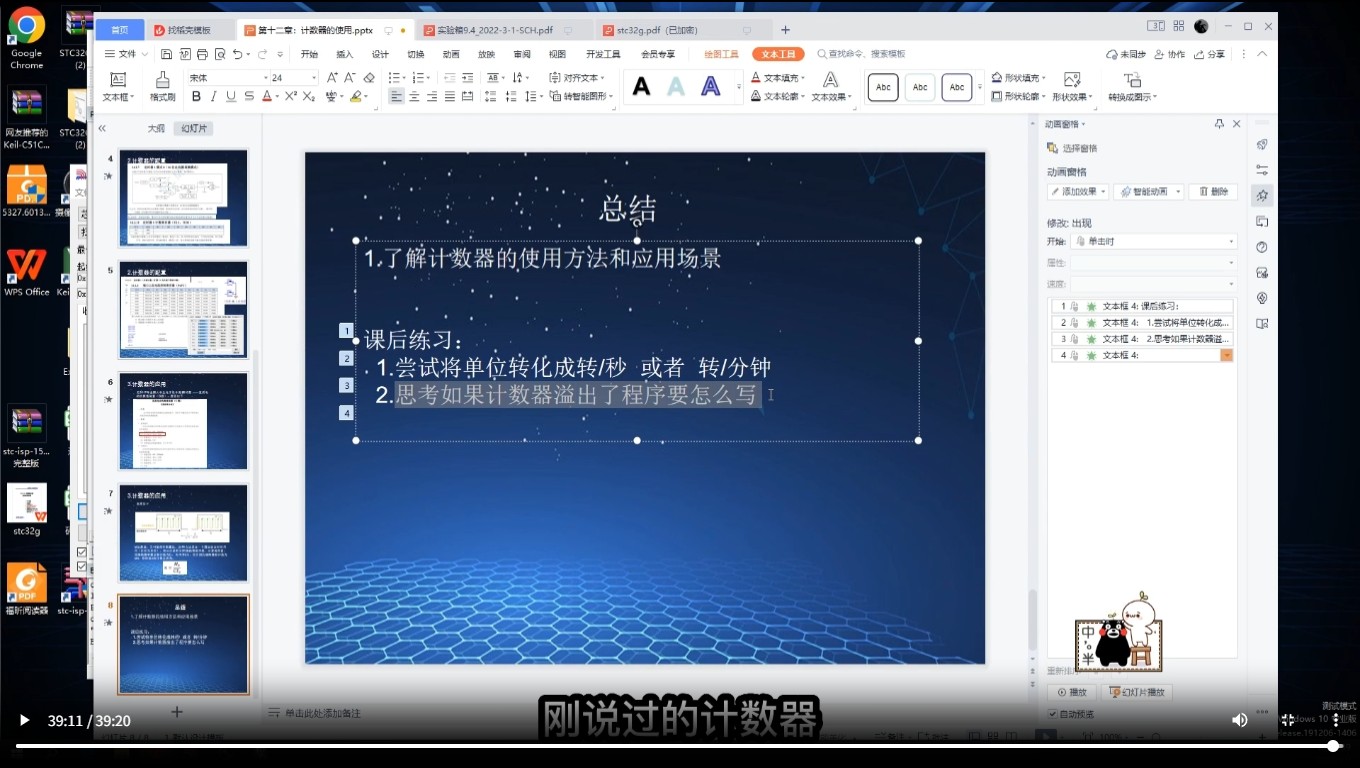This screenshot has height=768, width=1360.
Task: Toggle underline formatting
Action: pos(231,97)
